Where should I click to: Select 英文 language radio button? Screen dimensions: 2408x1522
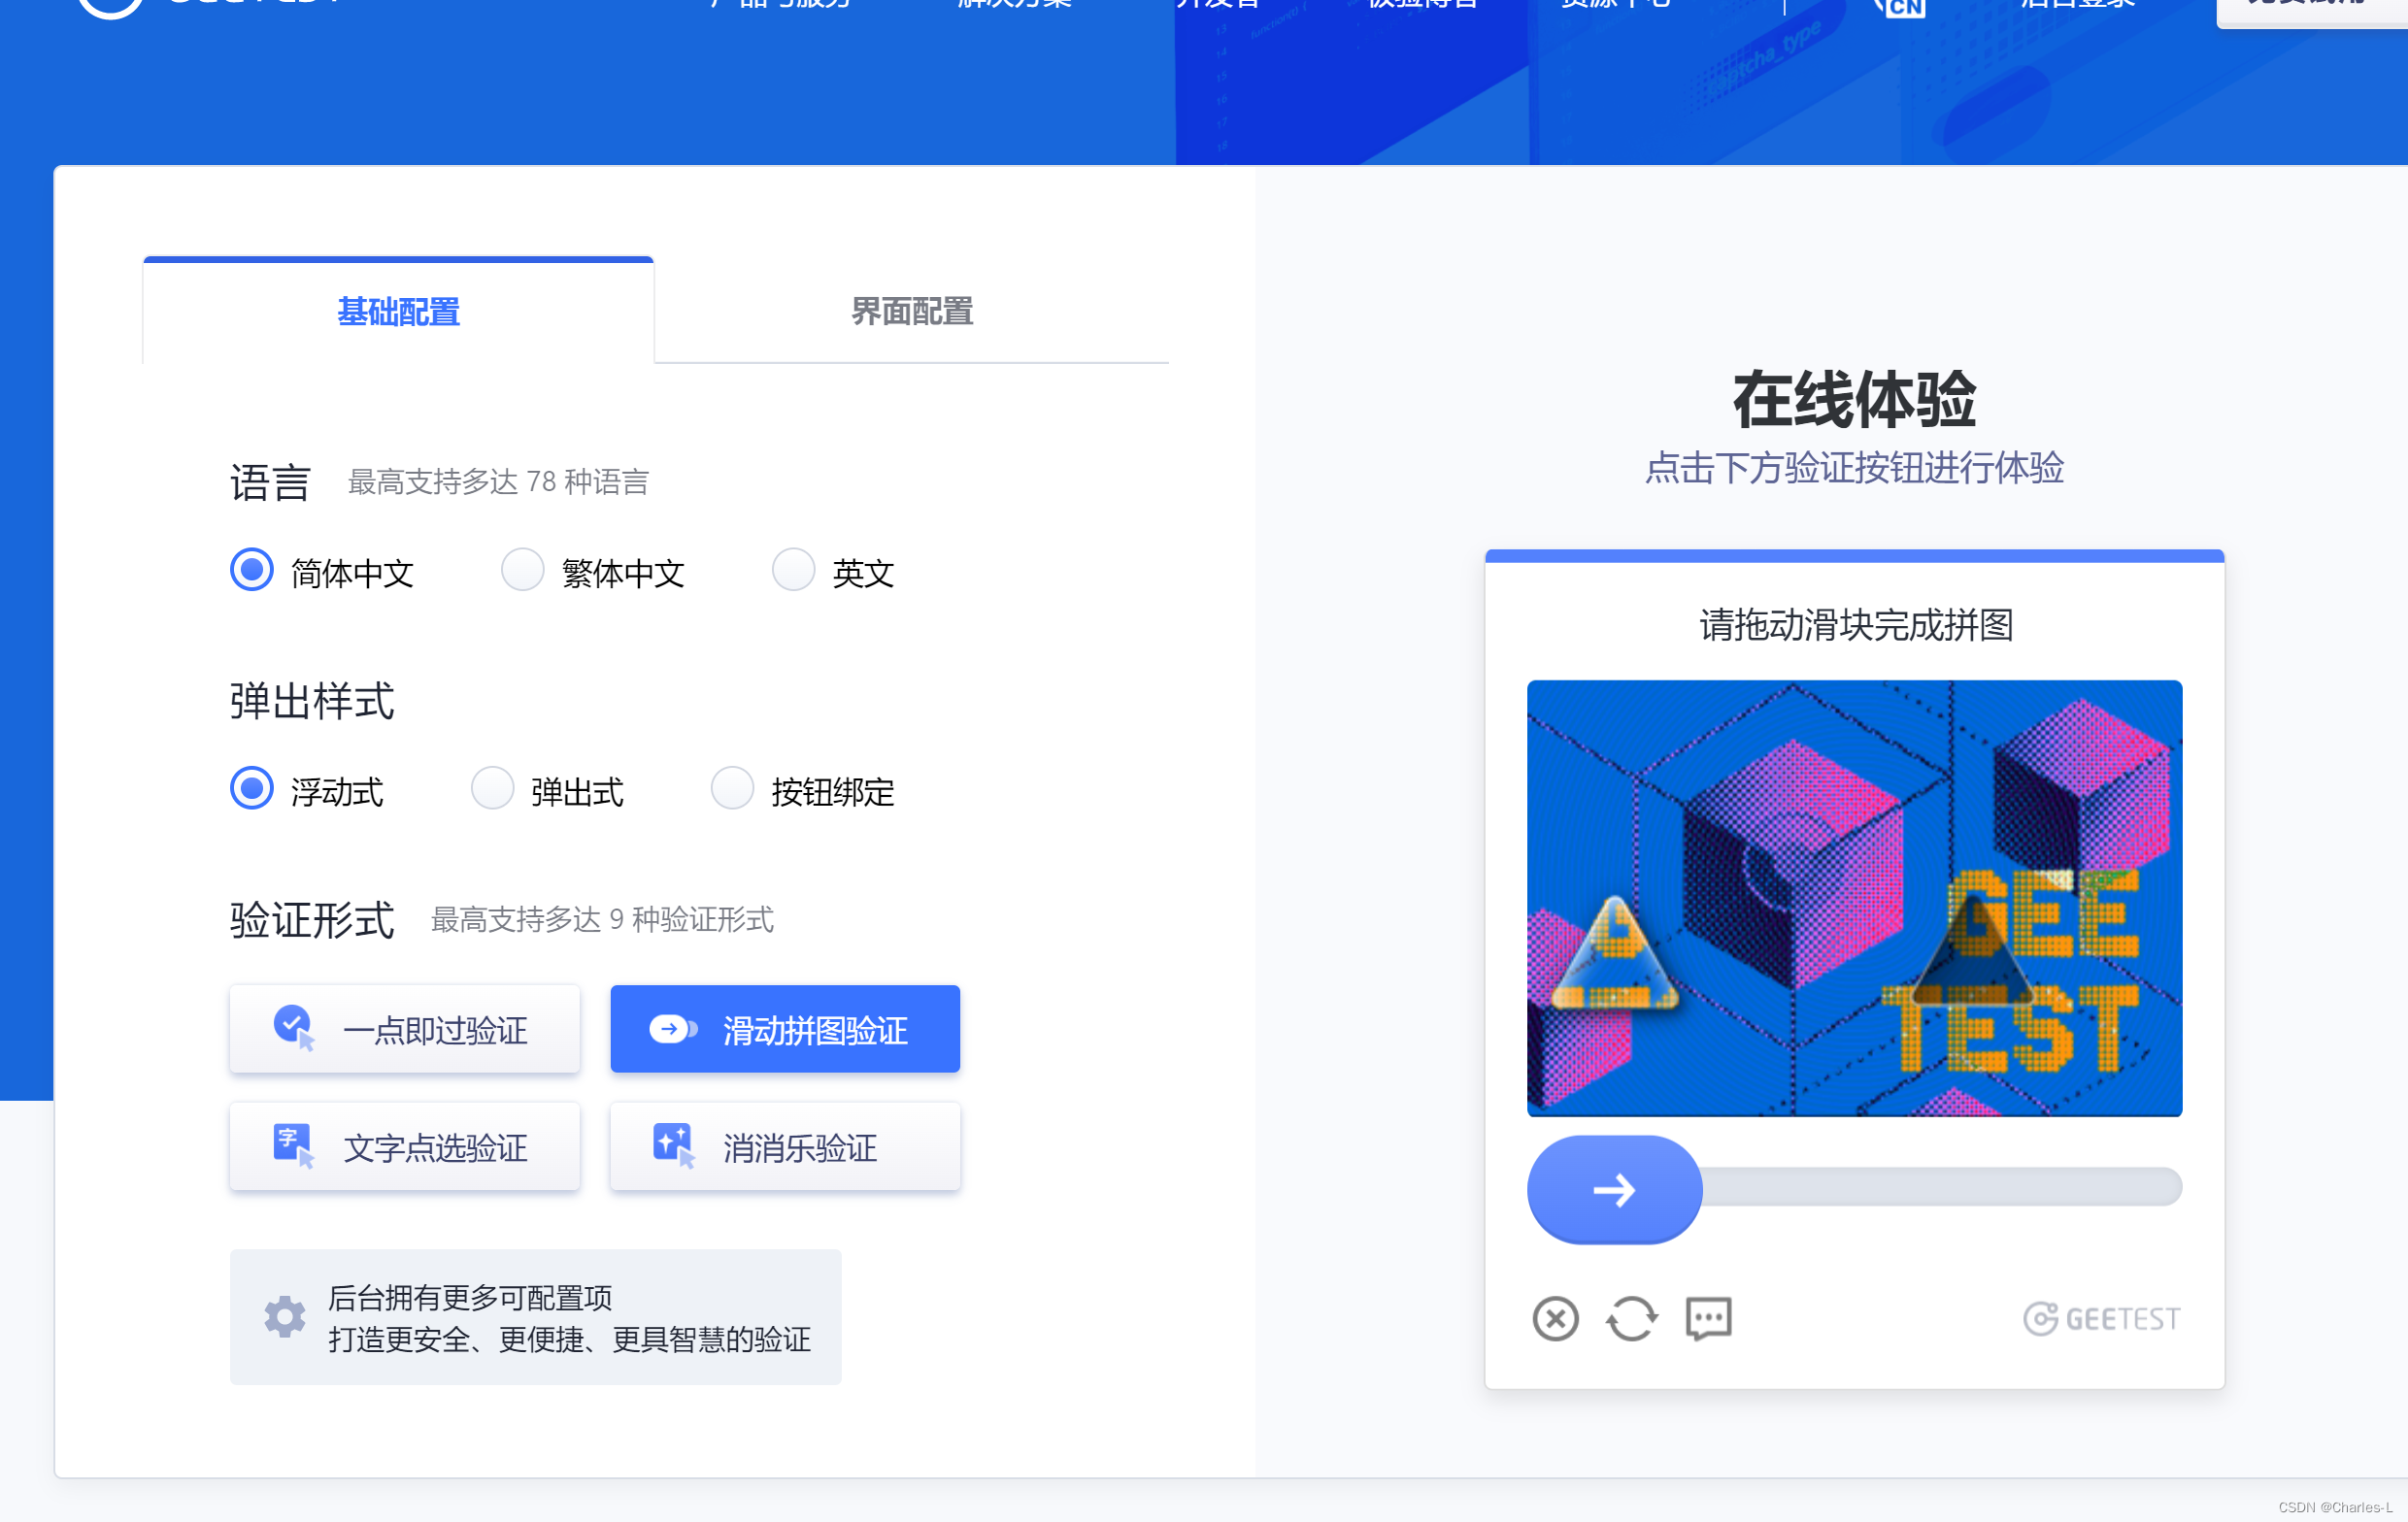[x=793, y=570]
